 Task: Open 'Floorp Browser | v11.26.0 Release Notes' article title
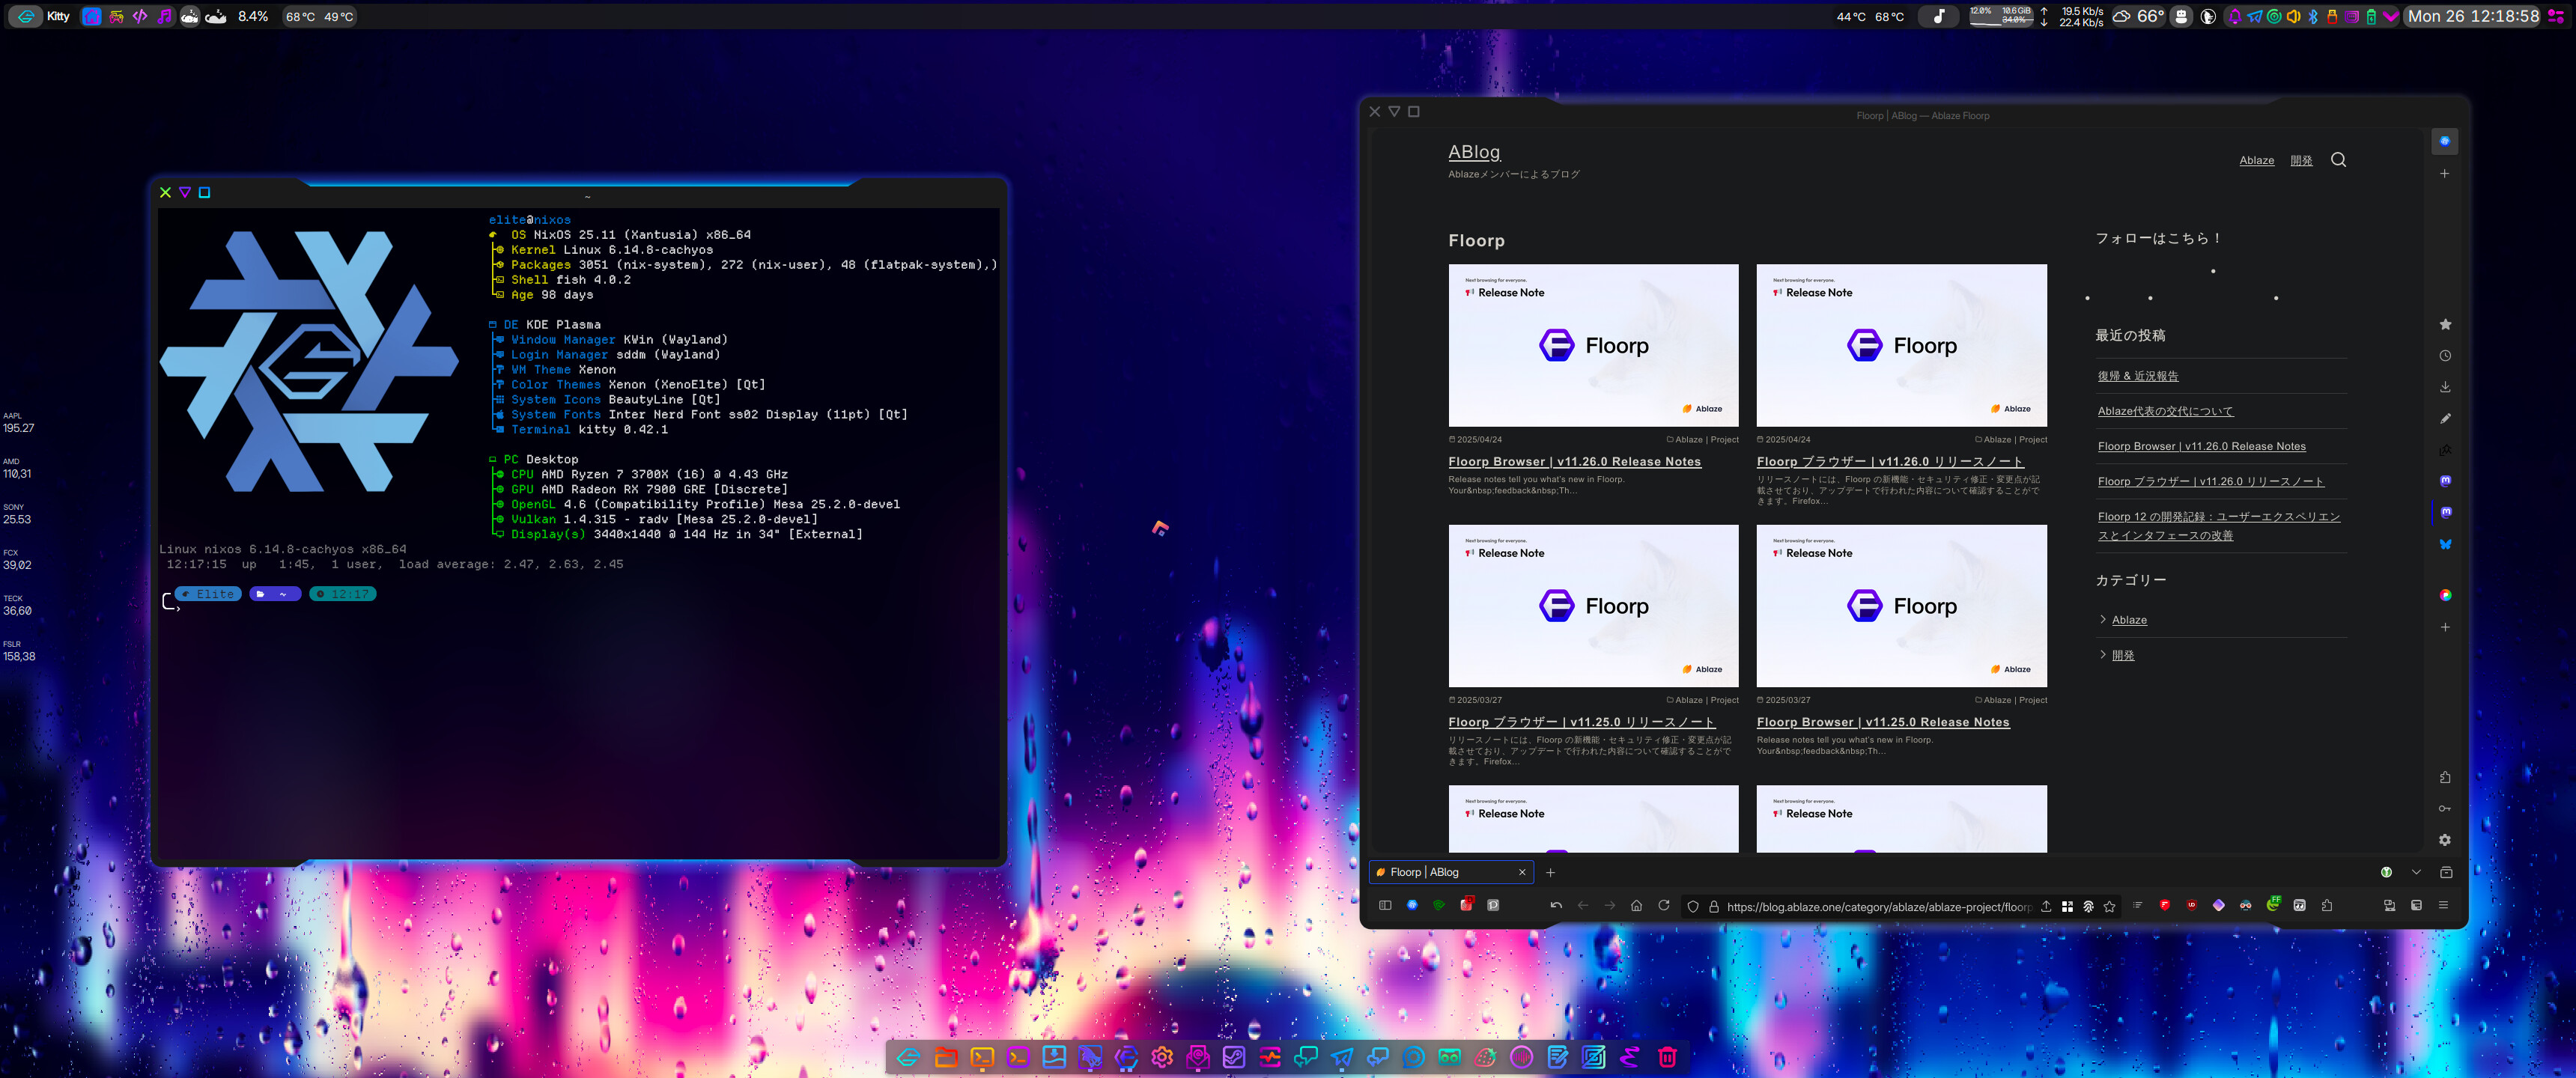click(1574, 462)
